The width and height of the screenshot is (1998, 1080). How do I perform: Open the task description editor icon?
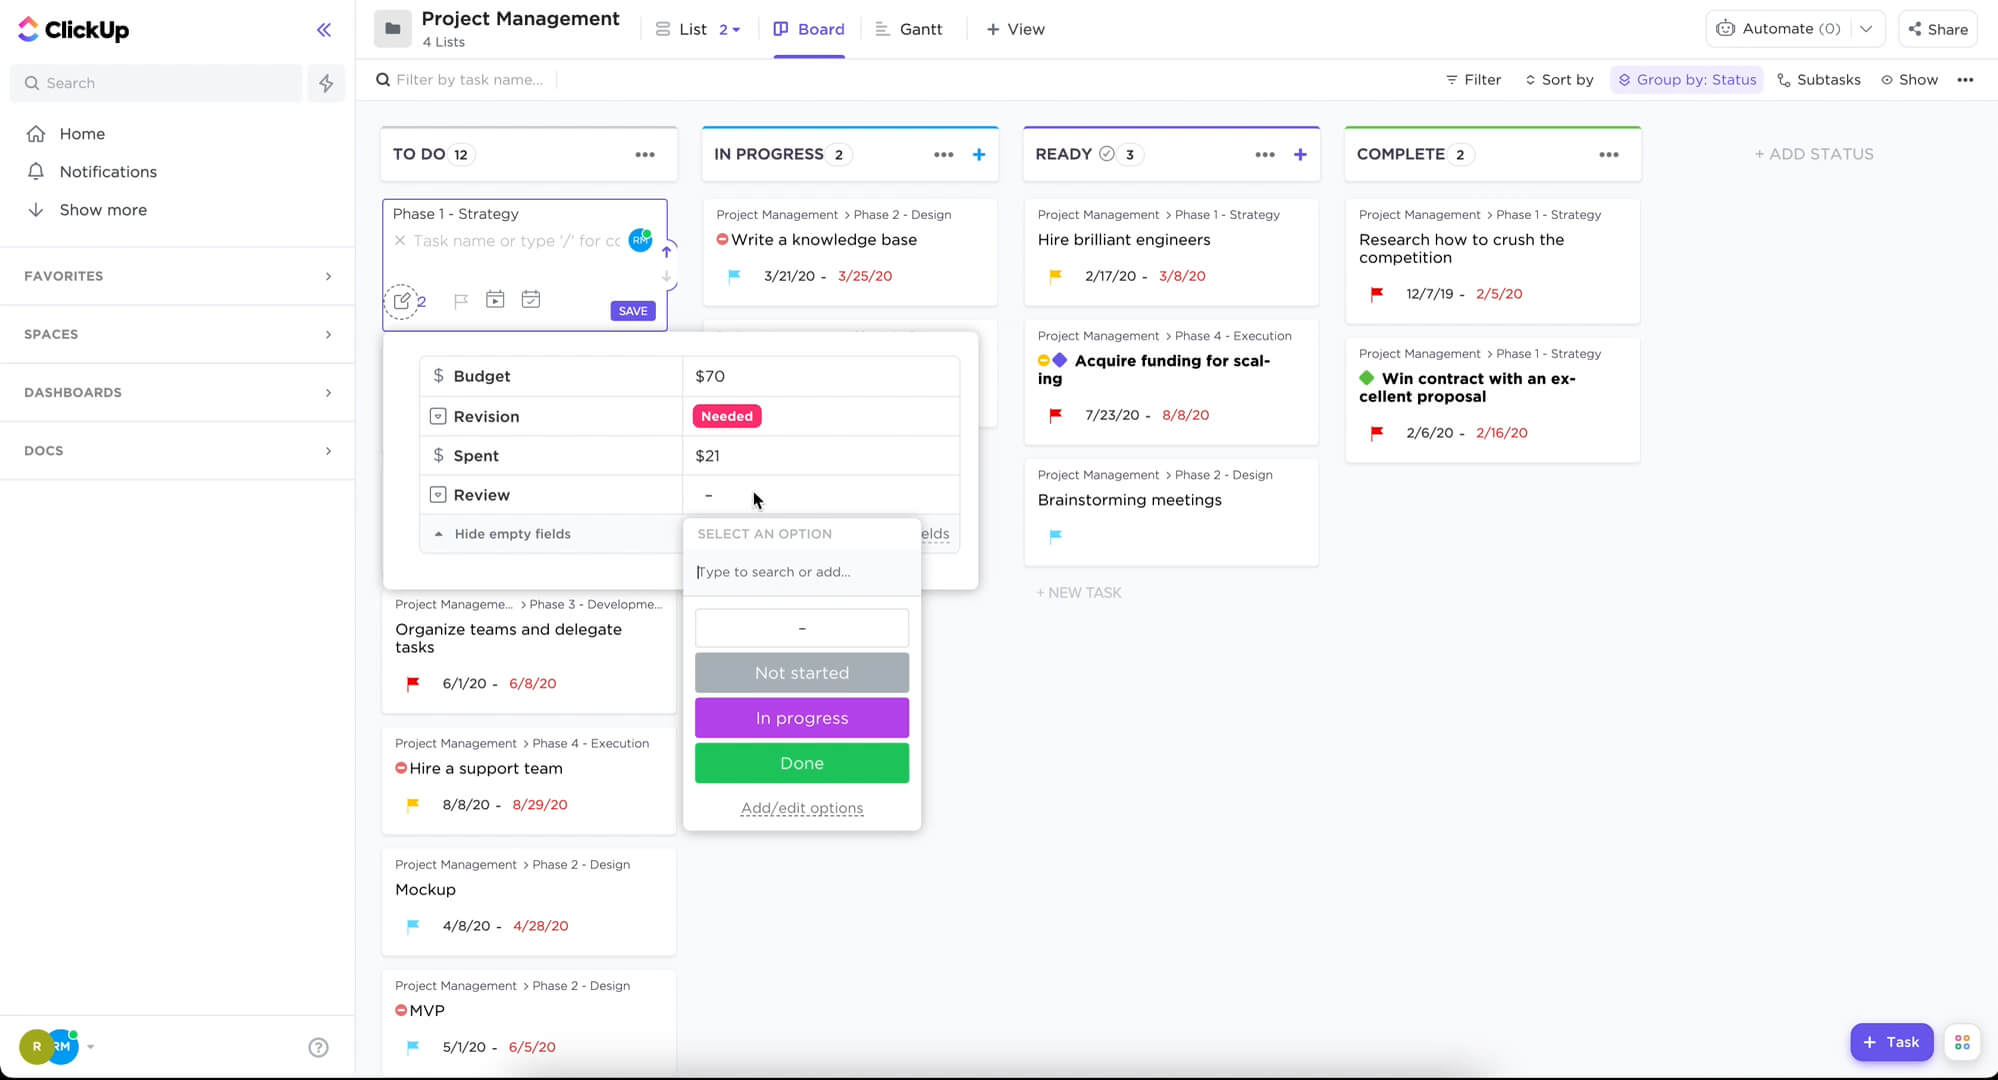click(402, 299)
